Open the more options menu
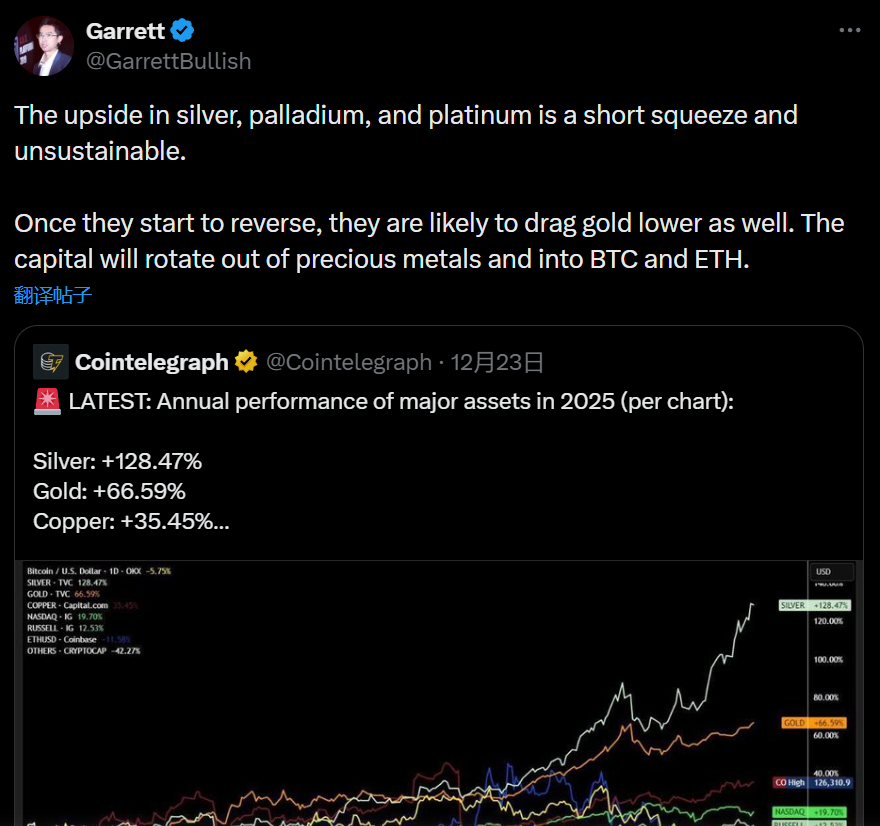The width and height of the screenshot is (880, 826). click(849, 31)
